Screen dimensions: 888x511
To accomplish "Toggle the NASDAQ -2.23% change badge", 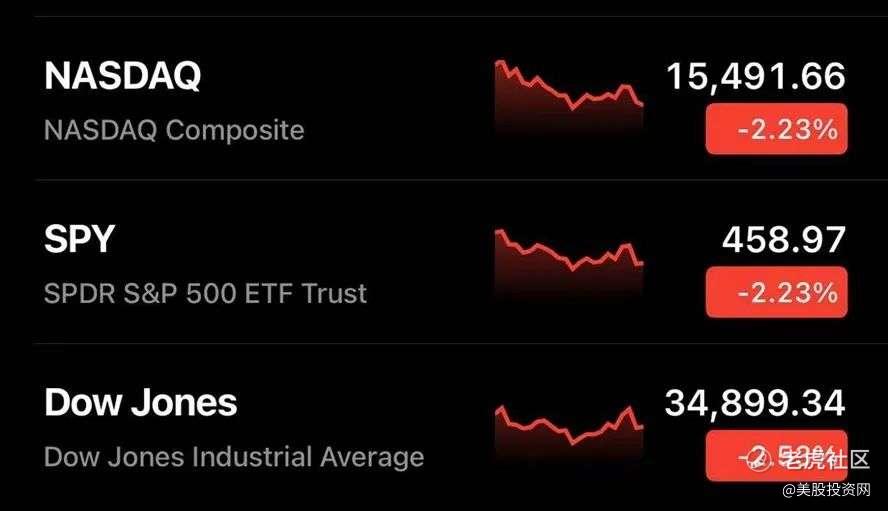I will [x=776, y=129].
